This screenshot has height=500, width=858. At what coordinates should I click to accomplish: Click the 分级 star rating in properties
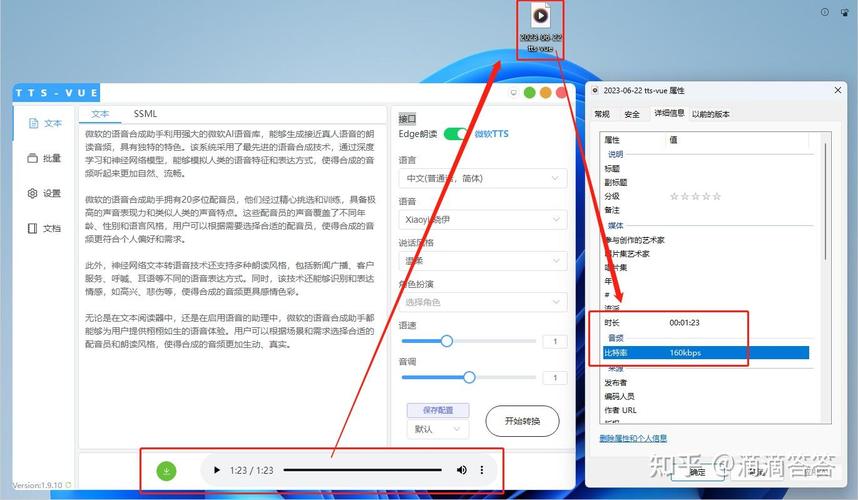coord(695,196)
